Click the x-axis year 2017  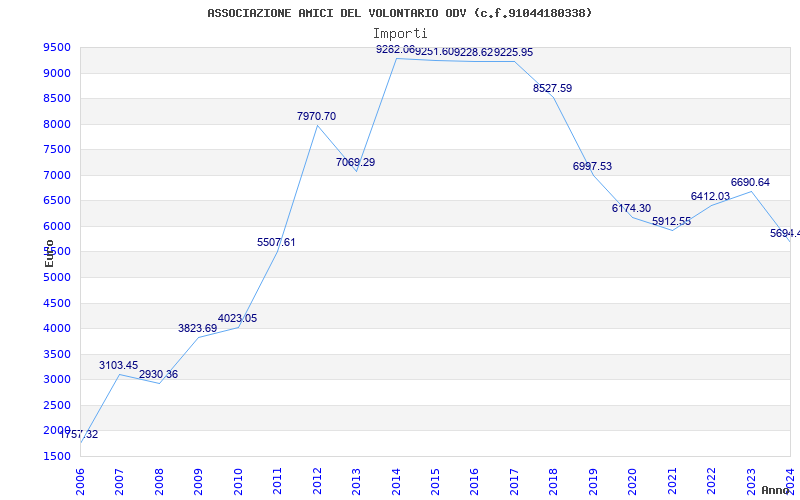514,482
